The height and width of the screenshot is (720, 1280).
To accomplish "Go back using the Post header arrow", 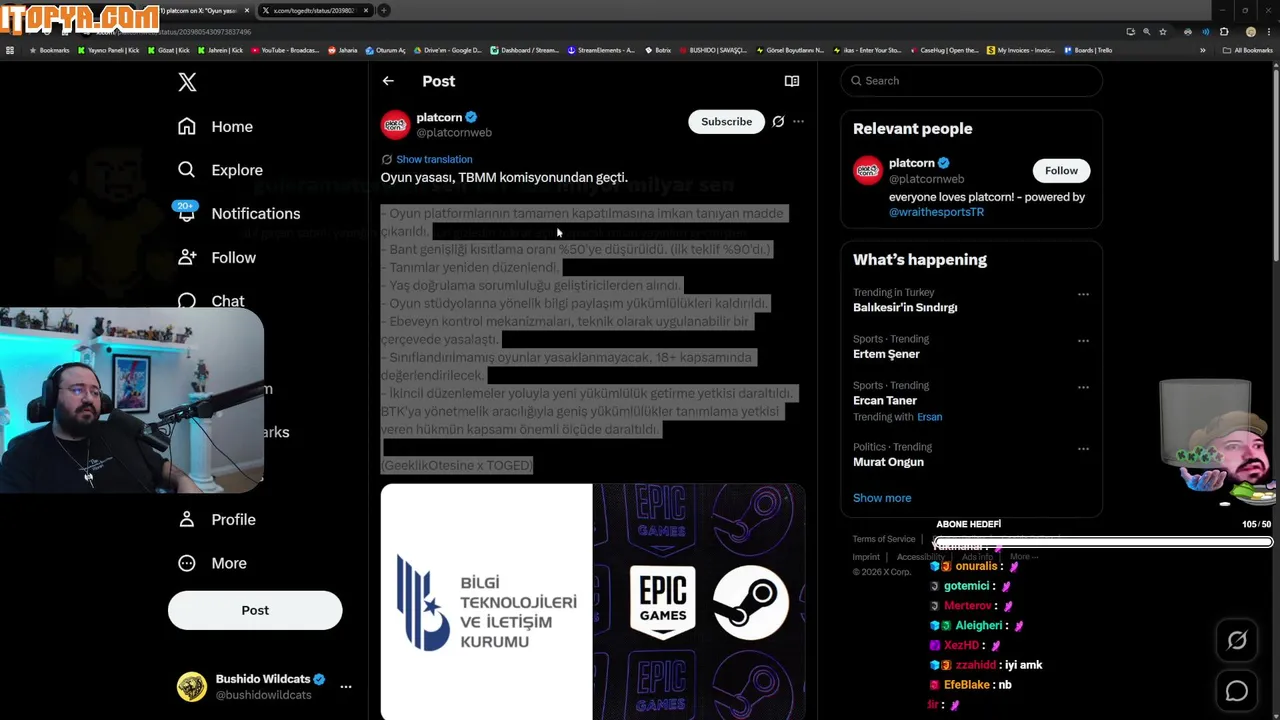I will [388, 81].
